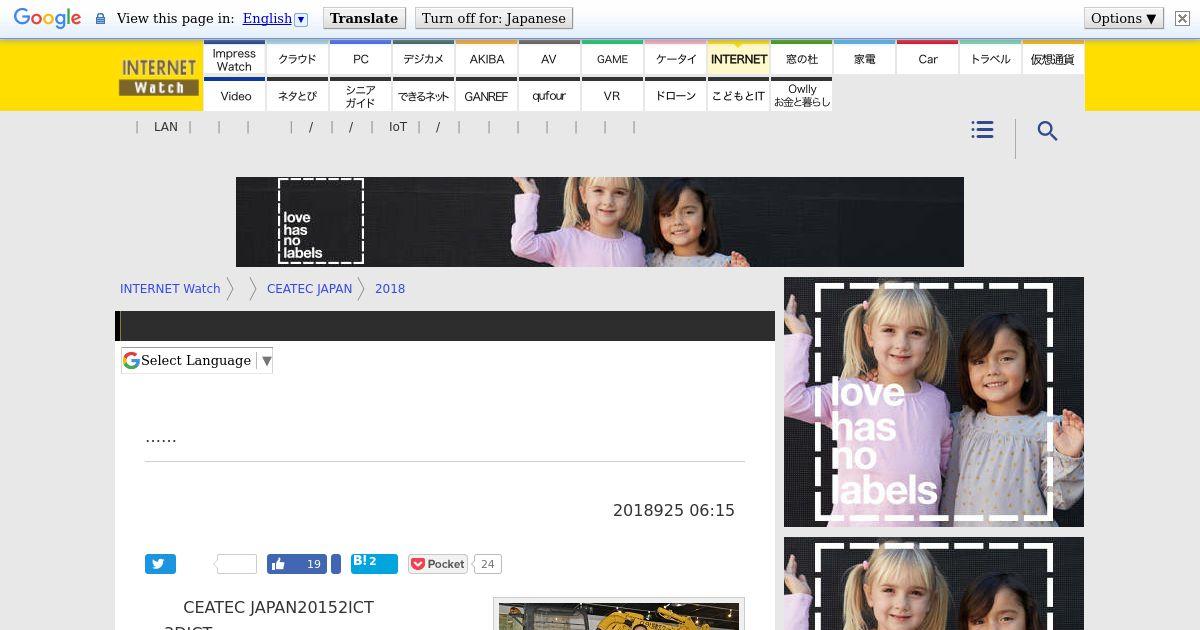Click the article photo thumbnail

click(x=619, y=616)
